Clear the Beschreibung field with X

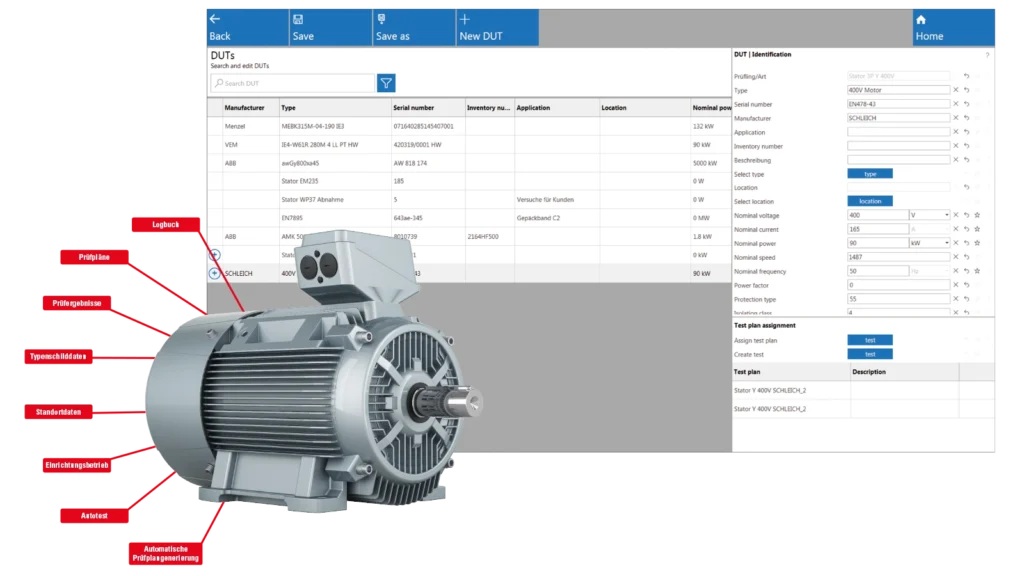pyautogui.click(x=956, y=159)
